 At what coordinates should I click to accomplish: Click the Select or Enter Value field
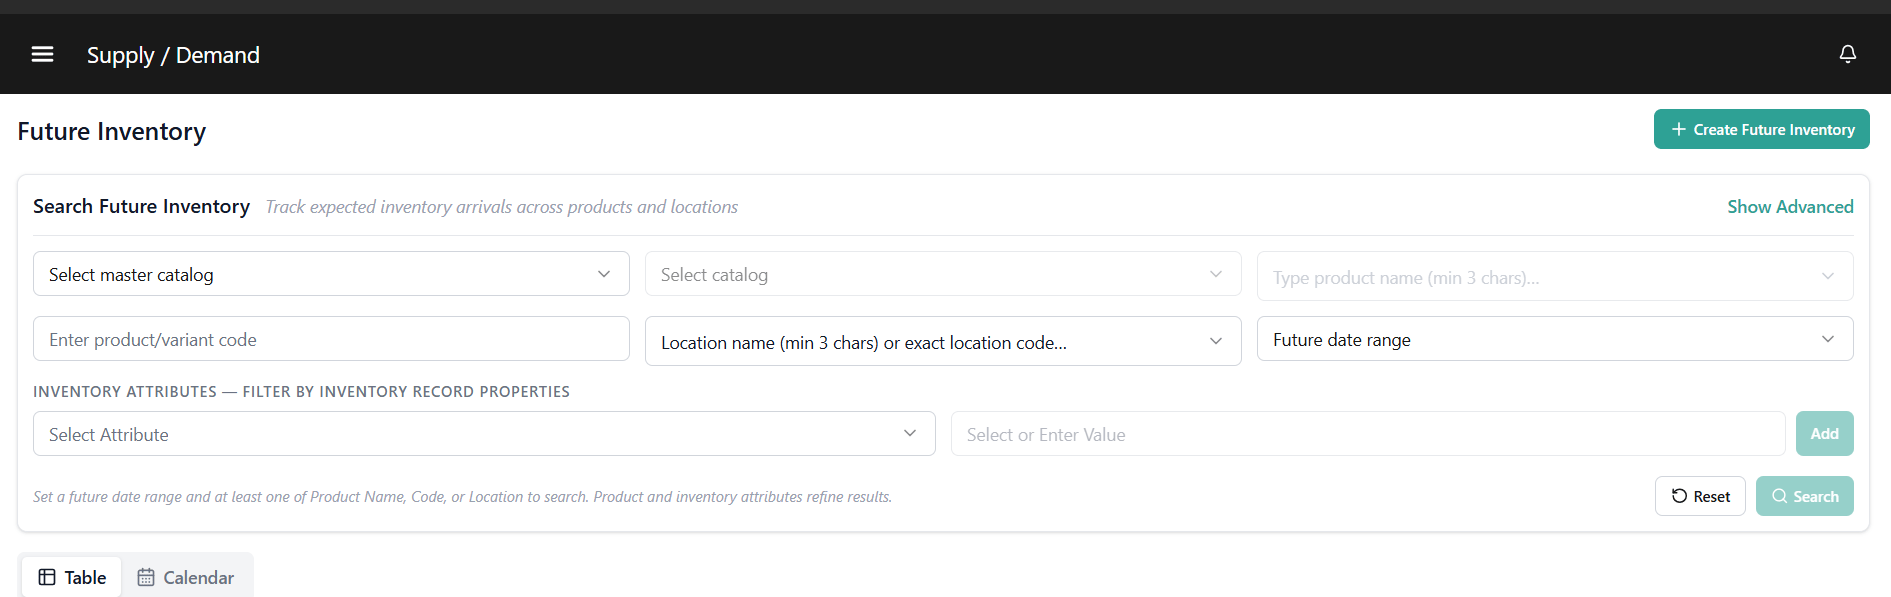point(1368,434)
